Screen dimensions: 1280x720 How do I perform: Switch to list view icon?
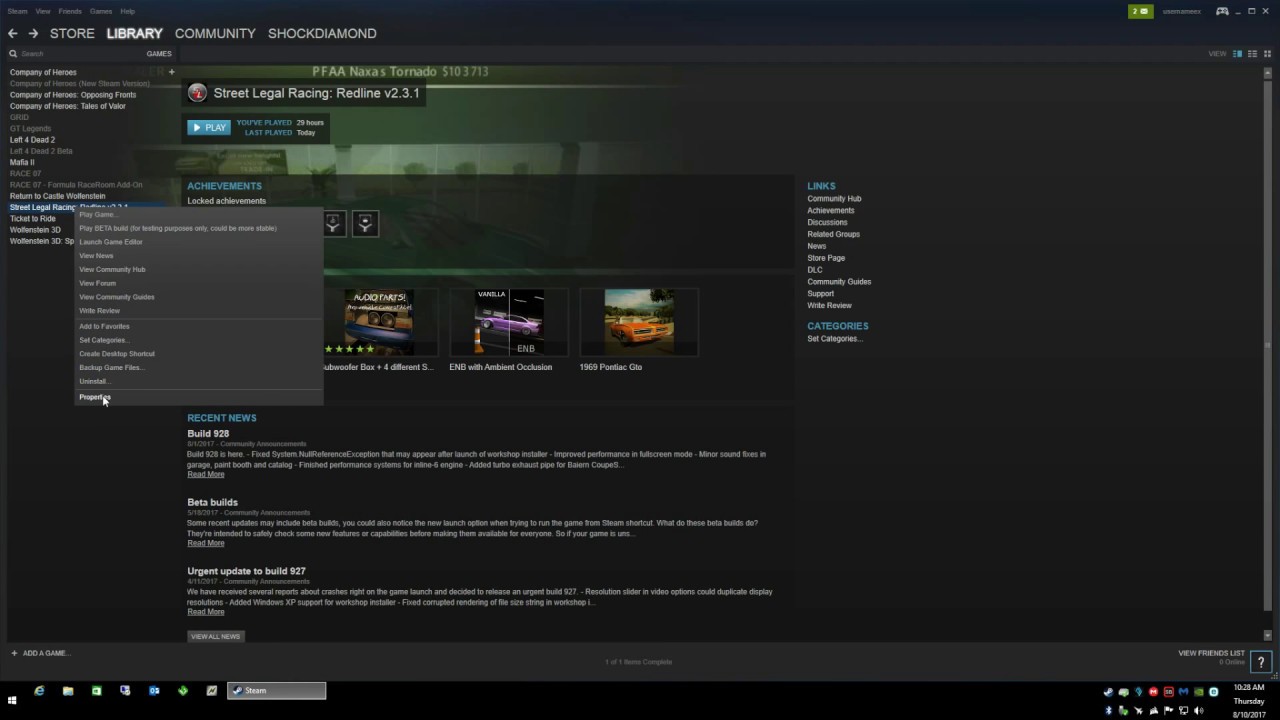point(1252,53)
